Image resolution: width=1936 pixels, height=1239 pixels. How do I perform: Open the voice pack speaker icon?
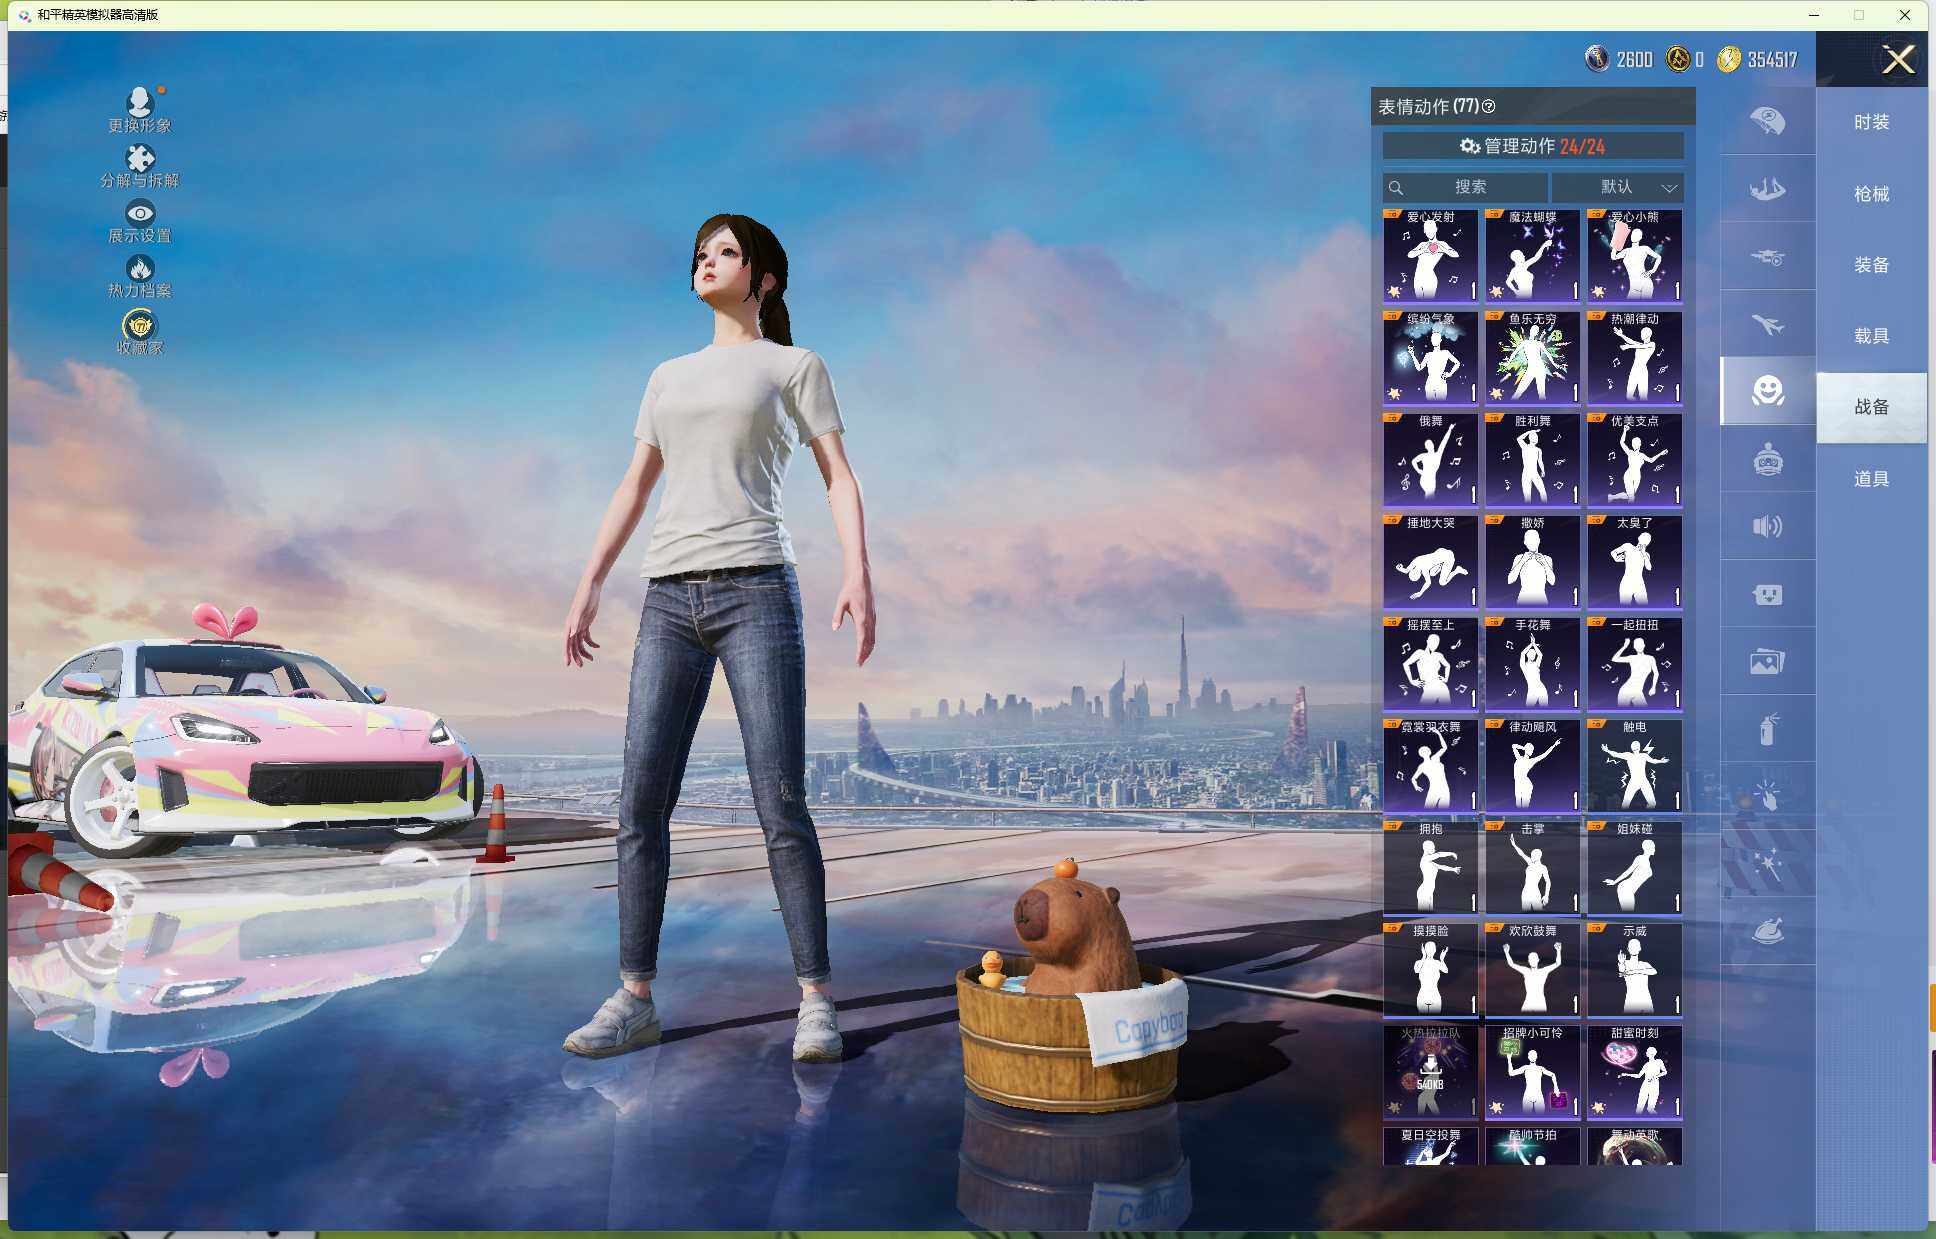[x=1767, y=527]
